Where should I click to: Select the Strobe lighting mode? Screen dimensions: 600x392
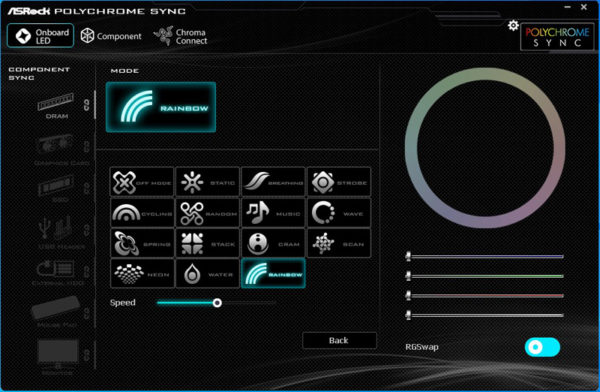(x=339, y=182)
